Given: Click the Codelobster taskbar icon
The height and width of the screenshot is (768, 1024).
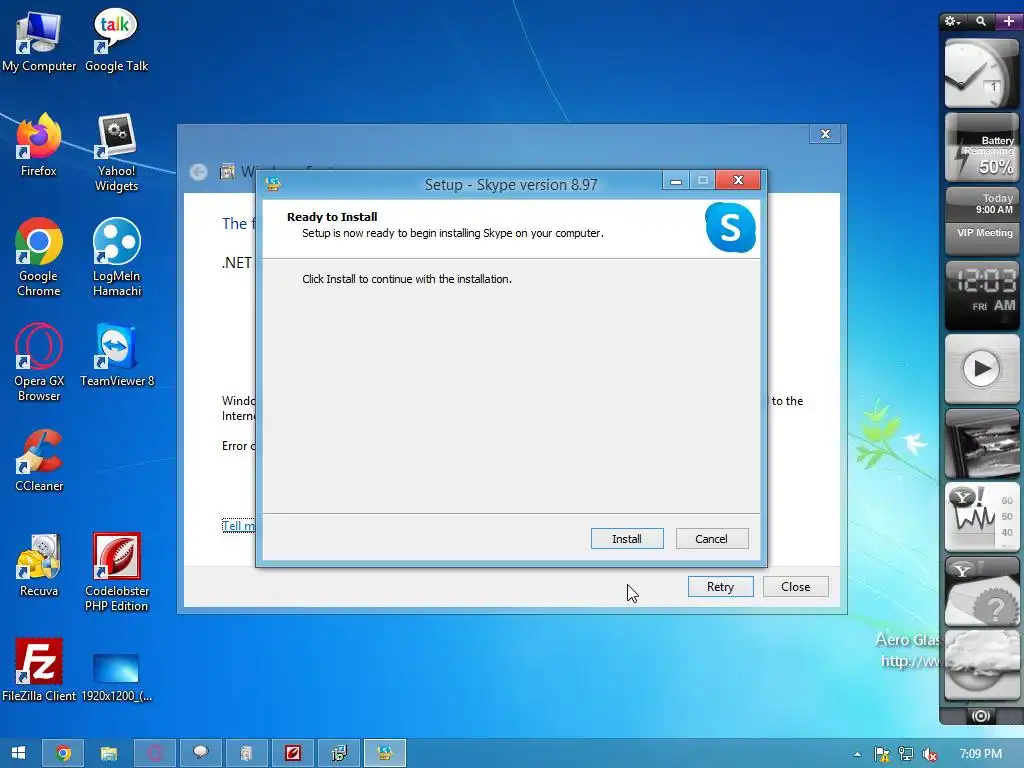Looking at the screenshot, I should click(293, 753).
